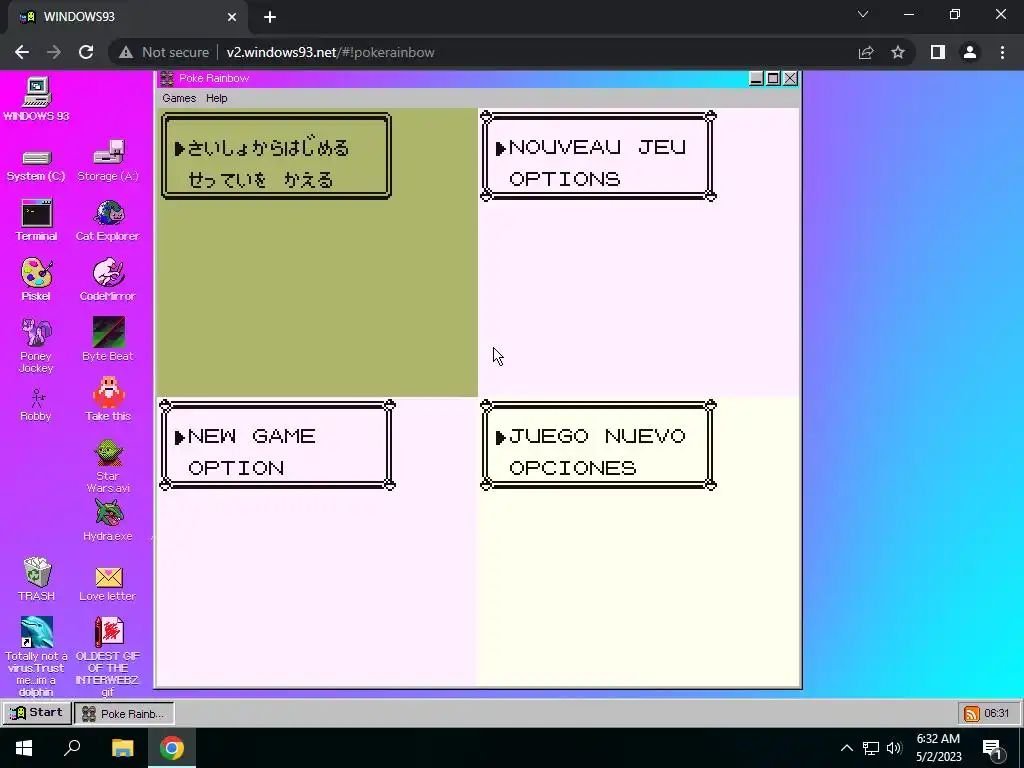Bookmark this page with the star icon
Image resolution: width=1024 pixels, height=768 pixels.
[x=898, y=52]
